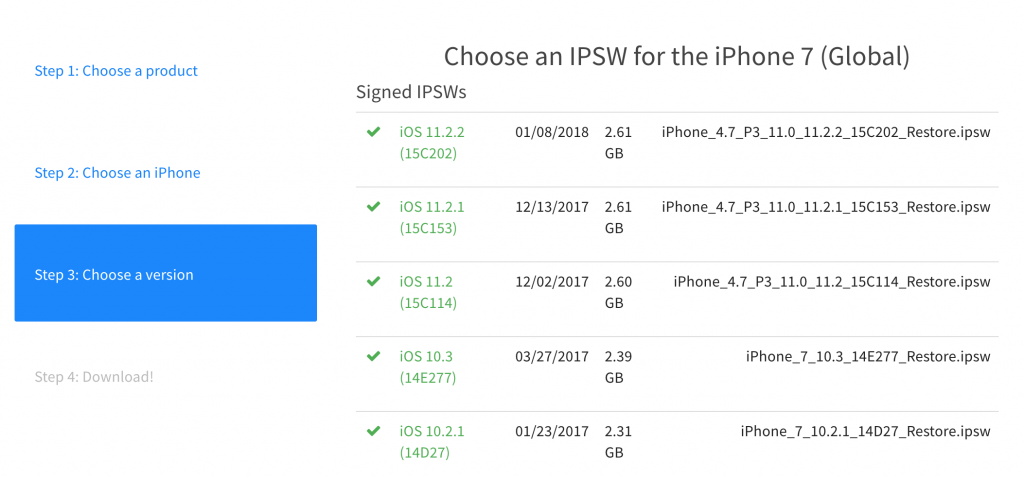
Task: Click the iPhone_4.7_P3_11.0_11.2.2_15C202_Restore.ipsw filename
Action: (x=826, y=132)
